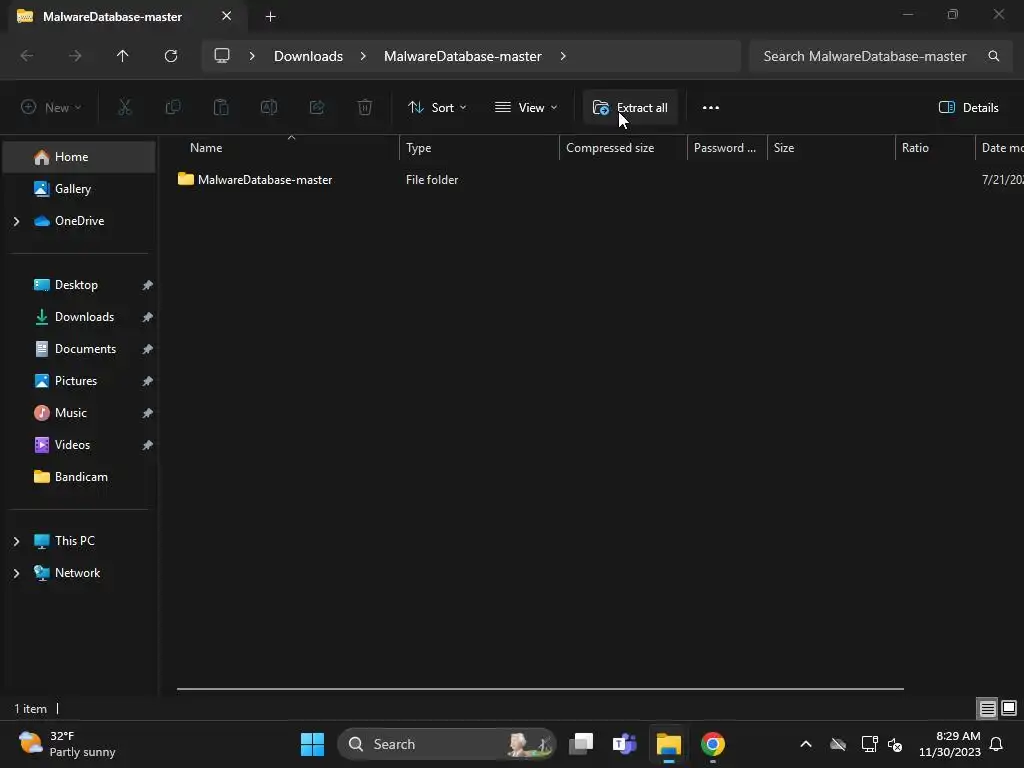Viewport: 1024px width, 768px height.
Task: Click the Extract all button
Action: [630, 108]
